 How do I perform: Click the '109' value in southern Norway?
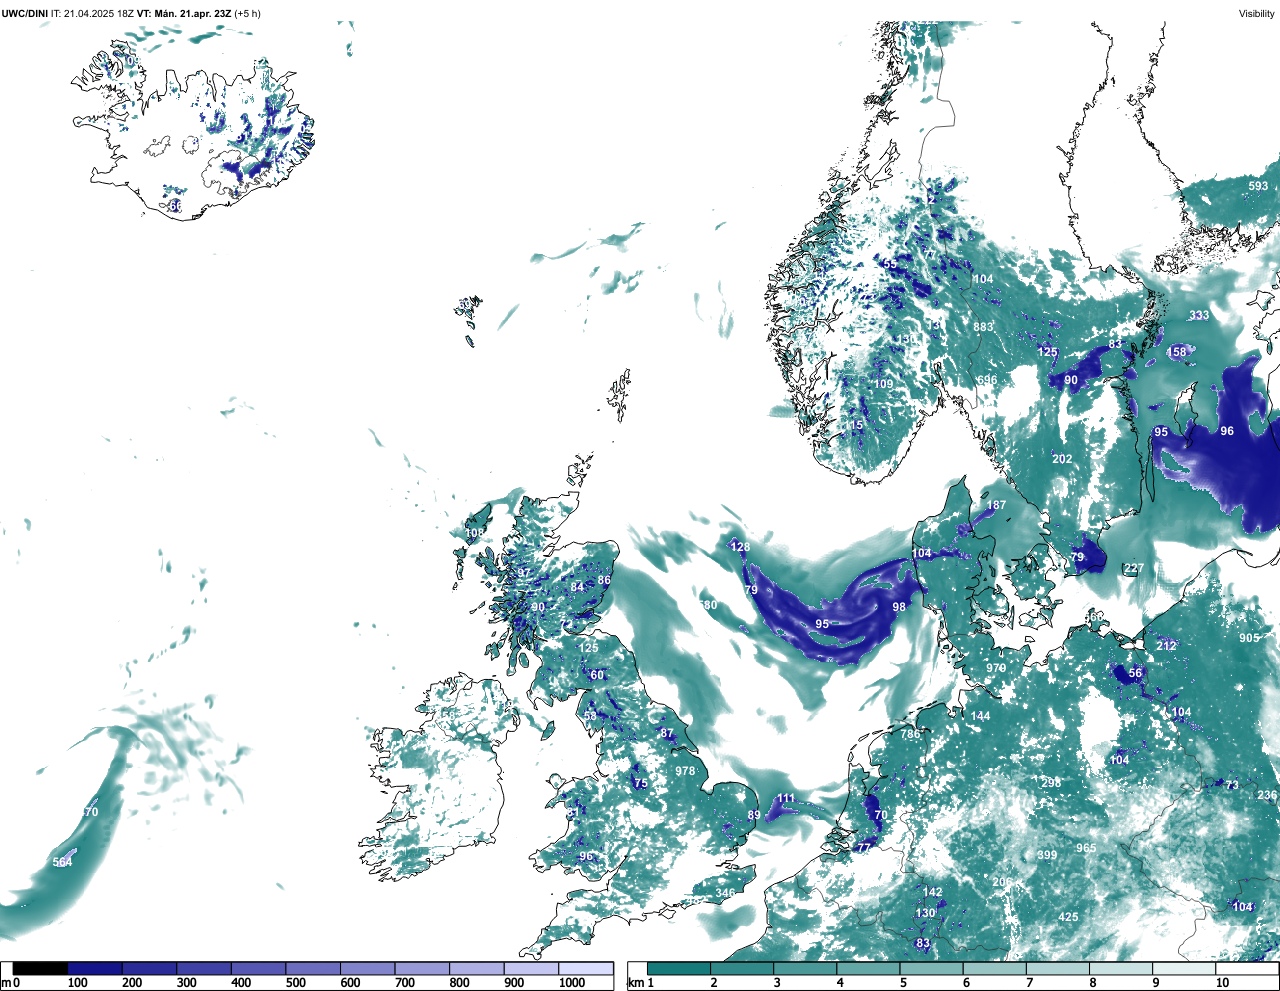pos(883,385)
